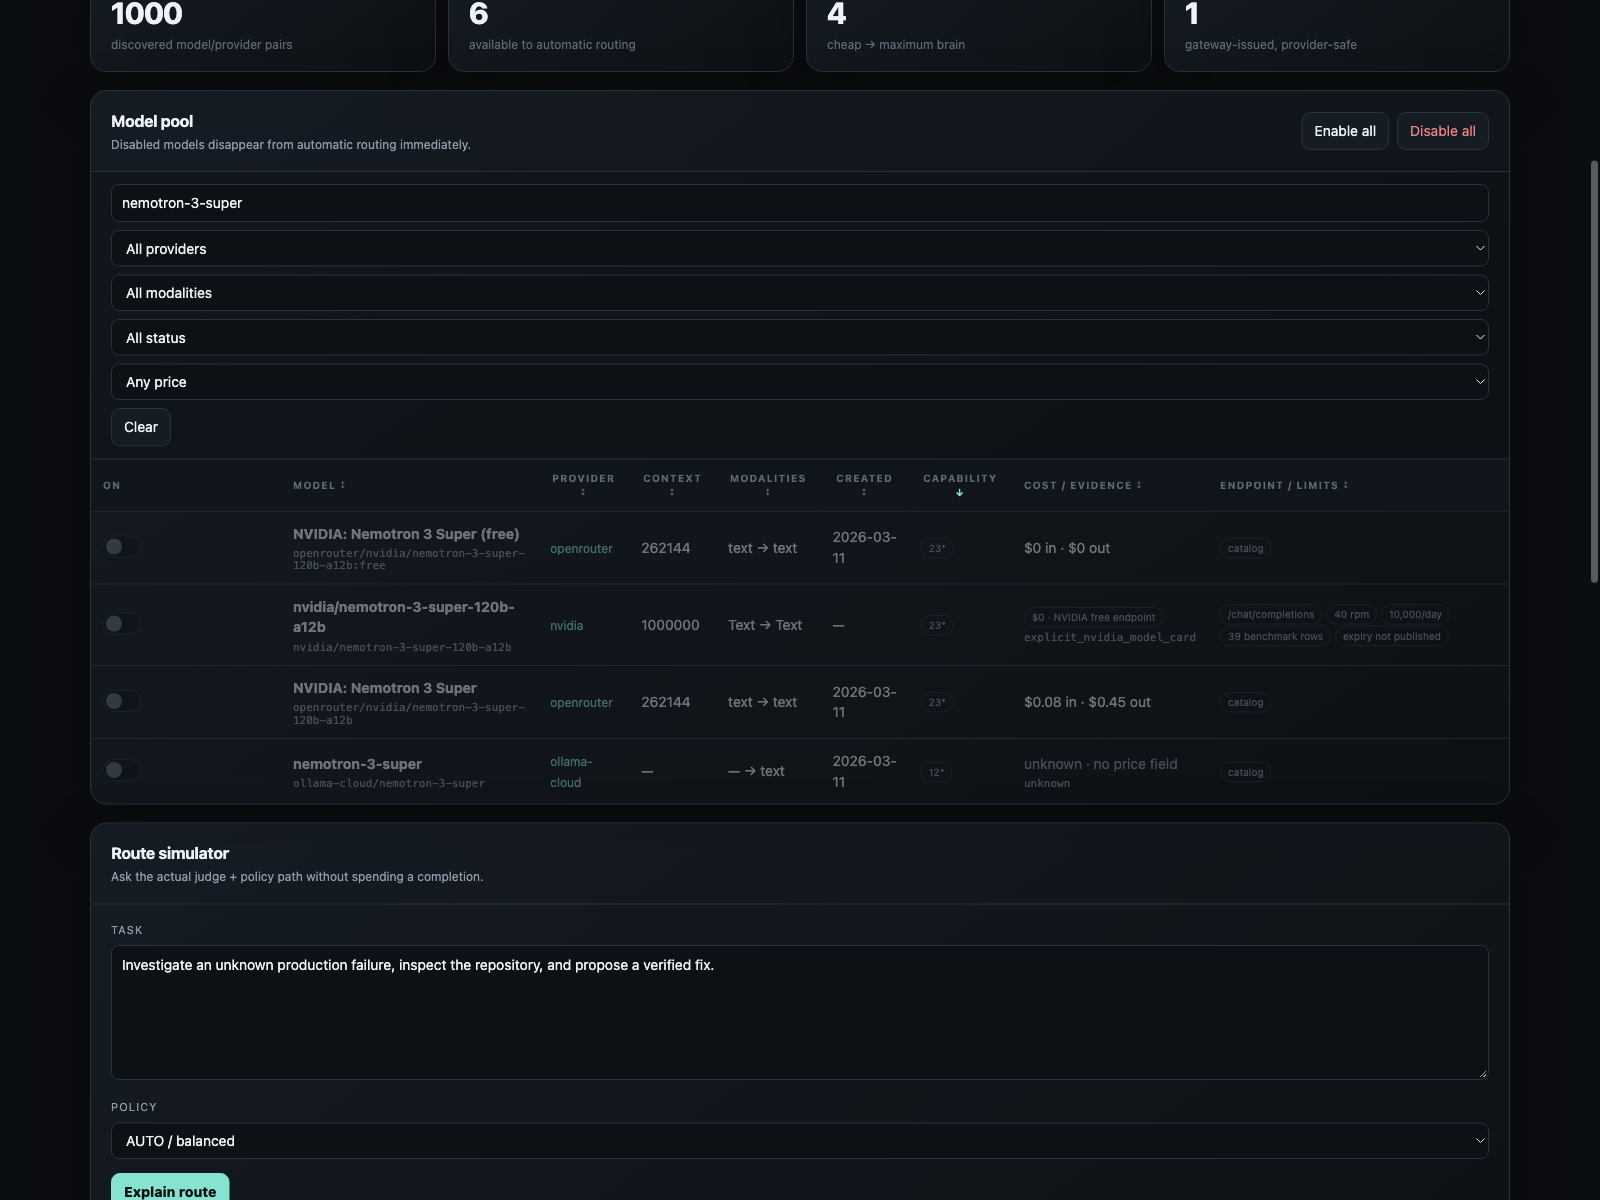Image resolution: width=1600 pixels, height=1200 pixels.
Task: Click the 10,000/day limit tag
Action: pos(1415,615)
